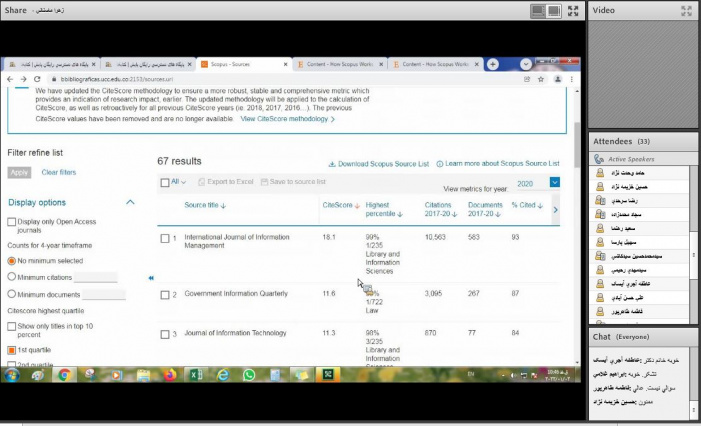Viewport: 701px width, 426px height.
Task: Click the shared page's vertical scrollbar
Action: [577, 144]
